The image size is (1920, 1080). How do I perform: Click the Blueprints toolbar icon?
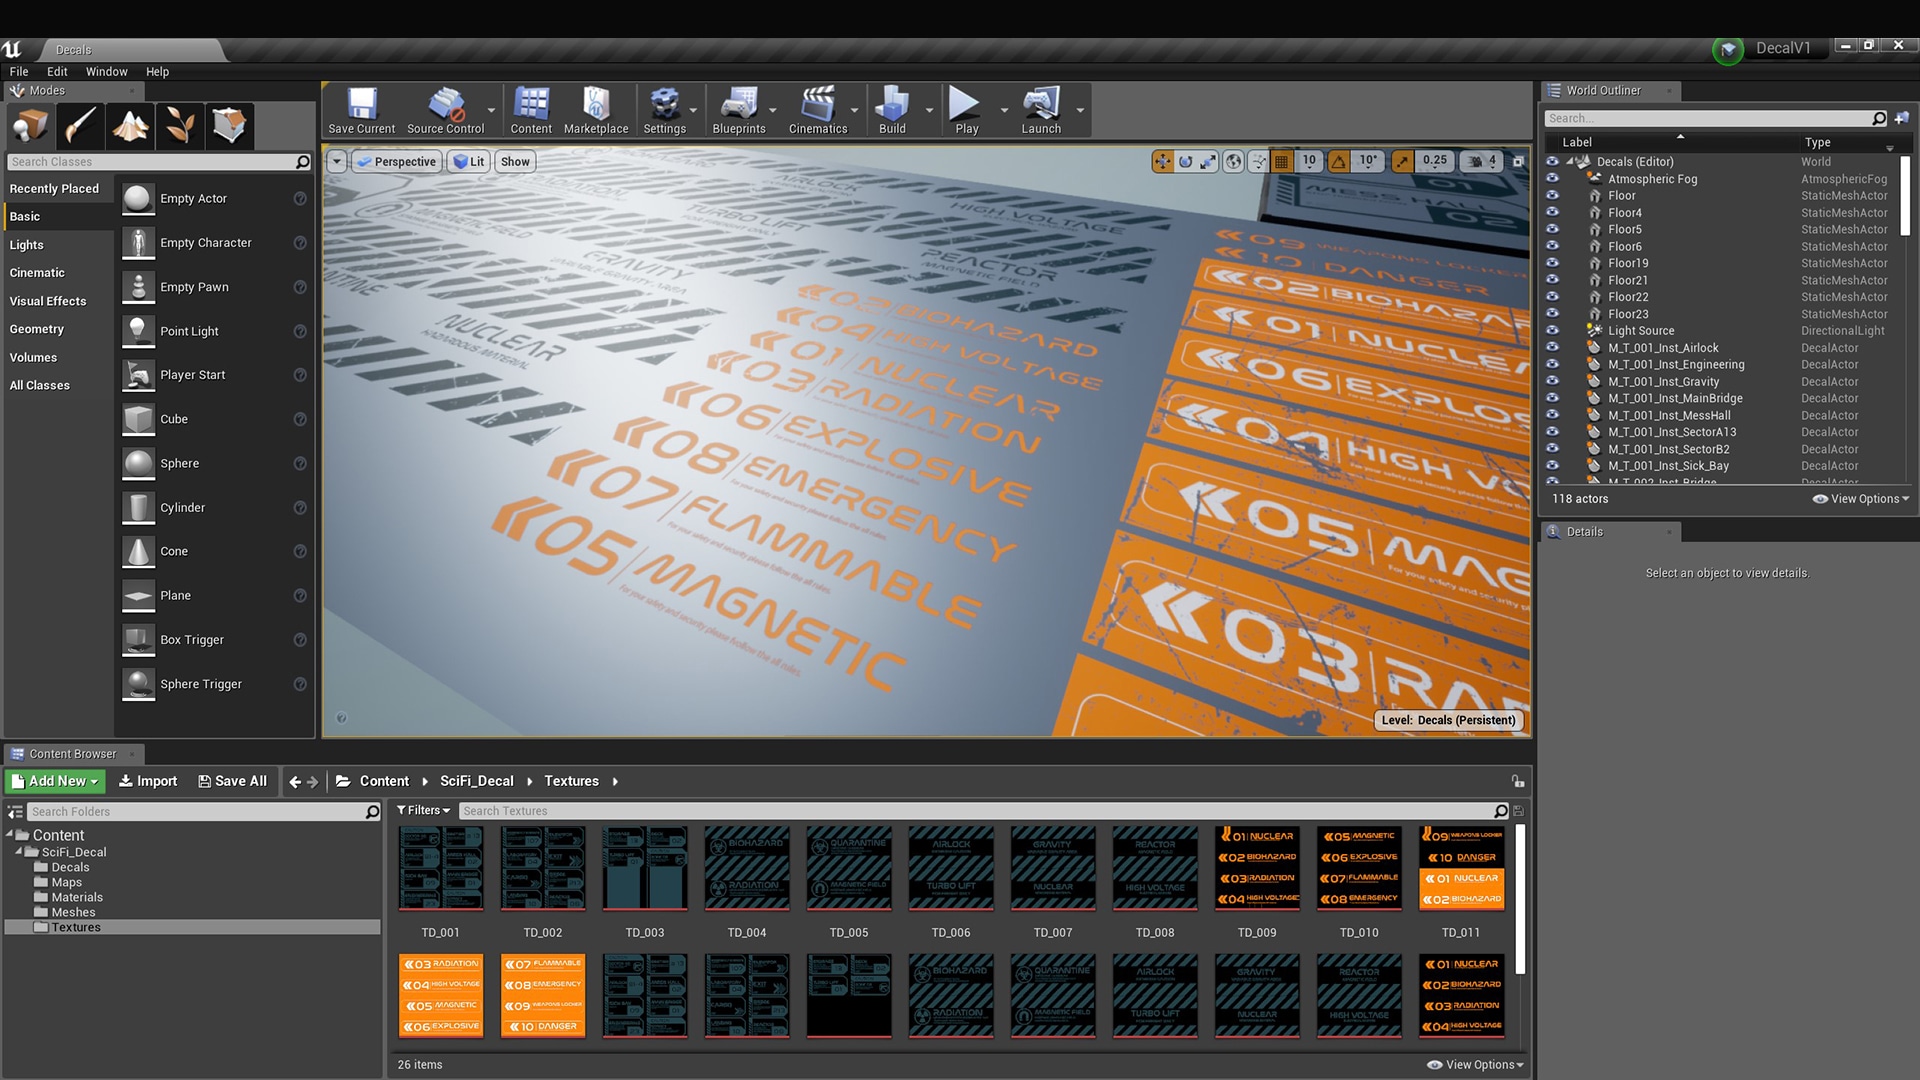click(740, 105)
